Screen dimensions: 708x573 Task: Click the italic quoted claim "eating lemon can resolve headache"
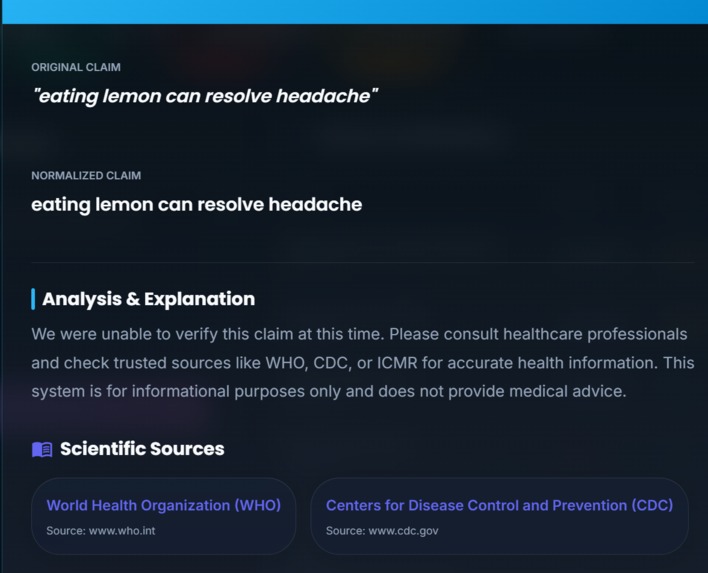[x=205, y=96]
